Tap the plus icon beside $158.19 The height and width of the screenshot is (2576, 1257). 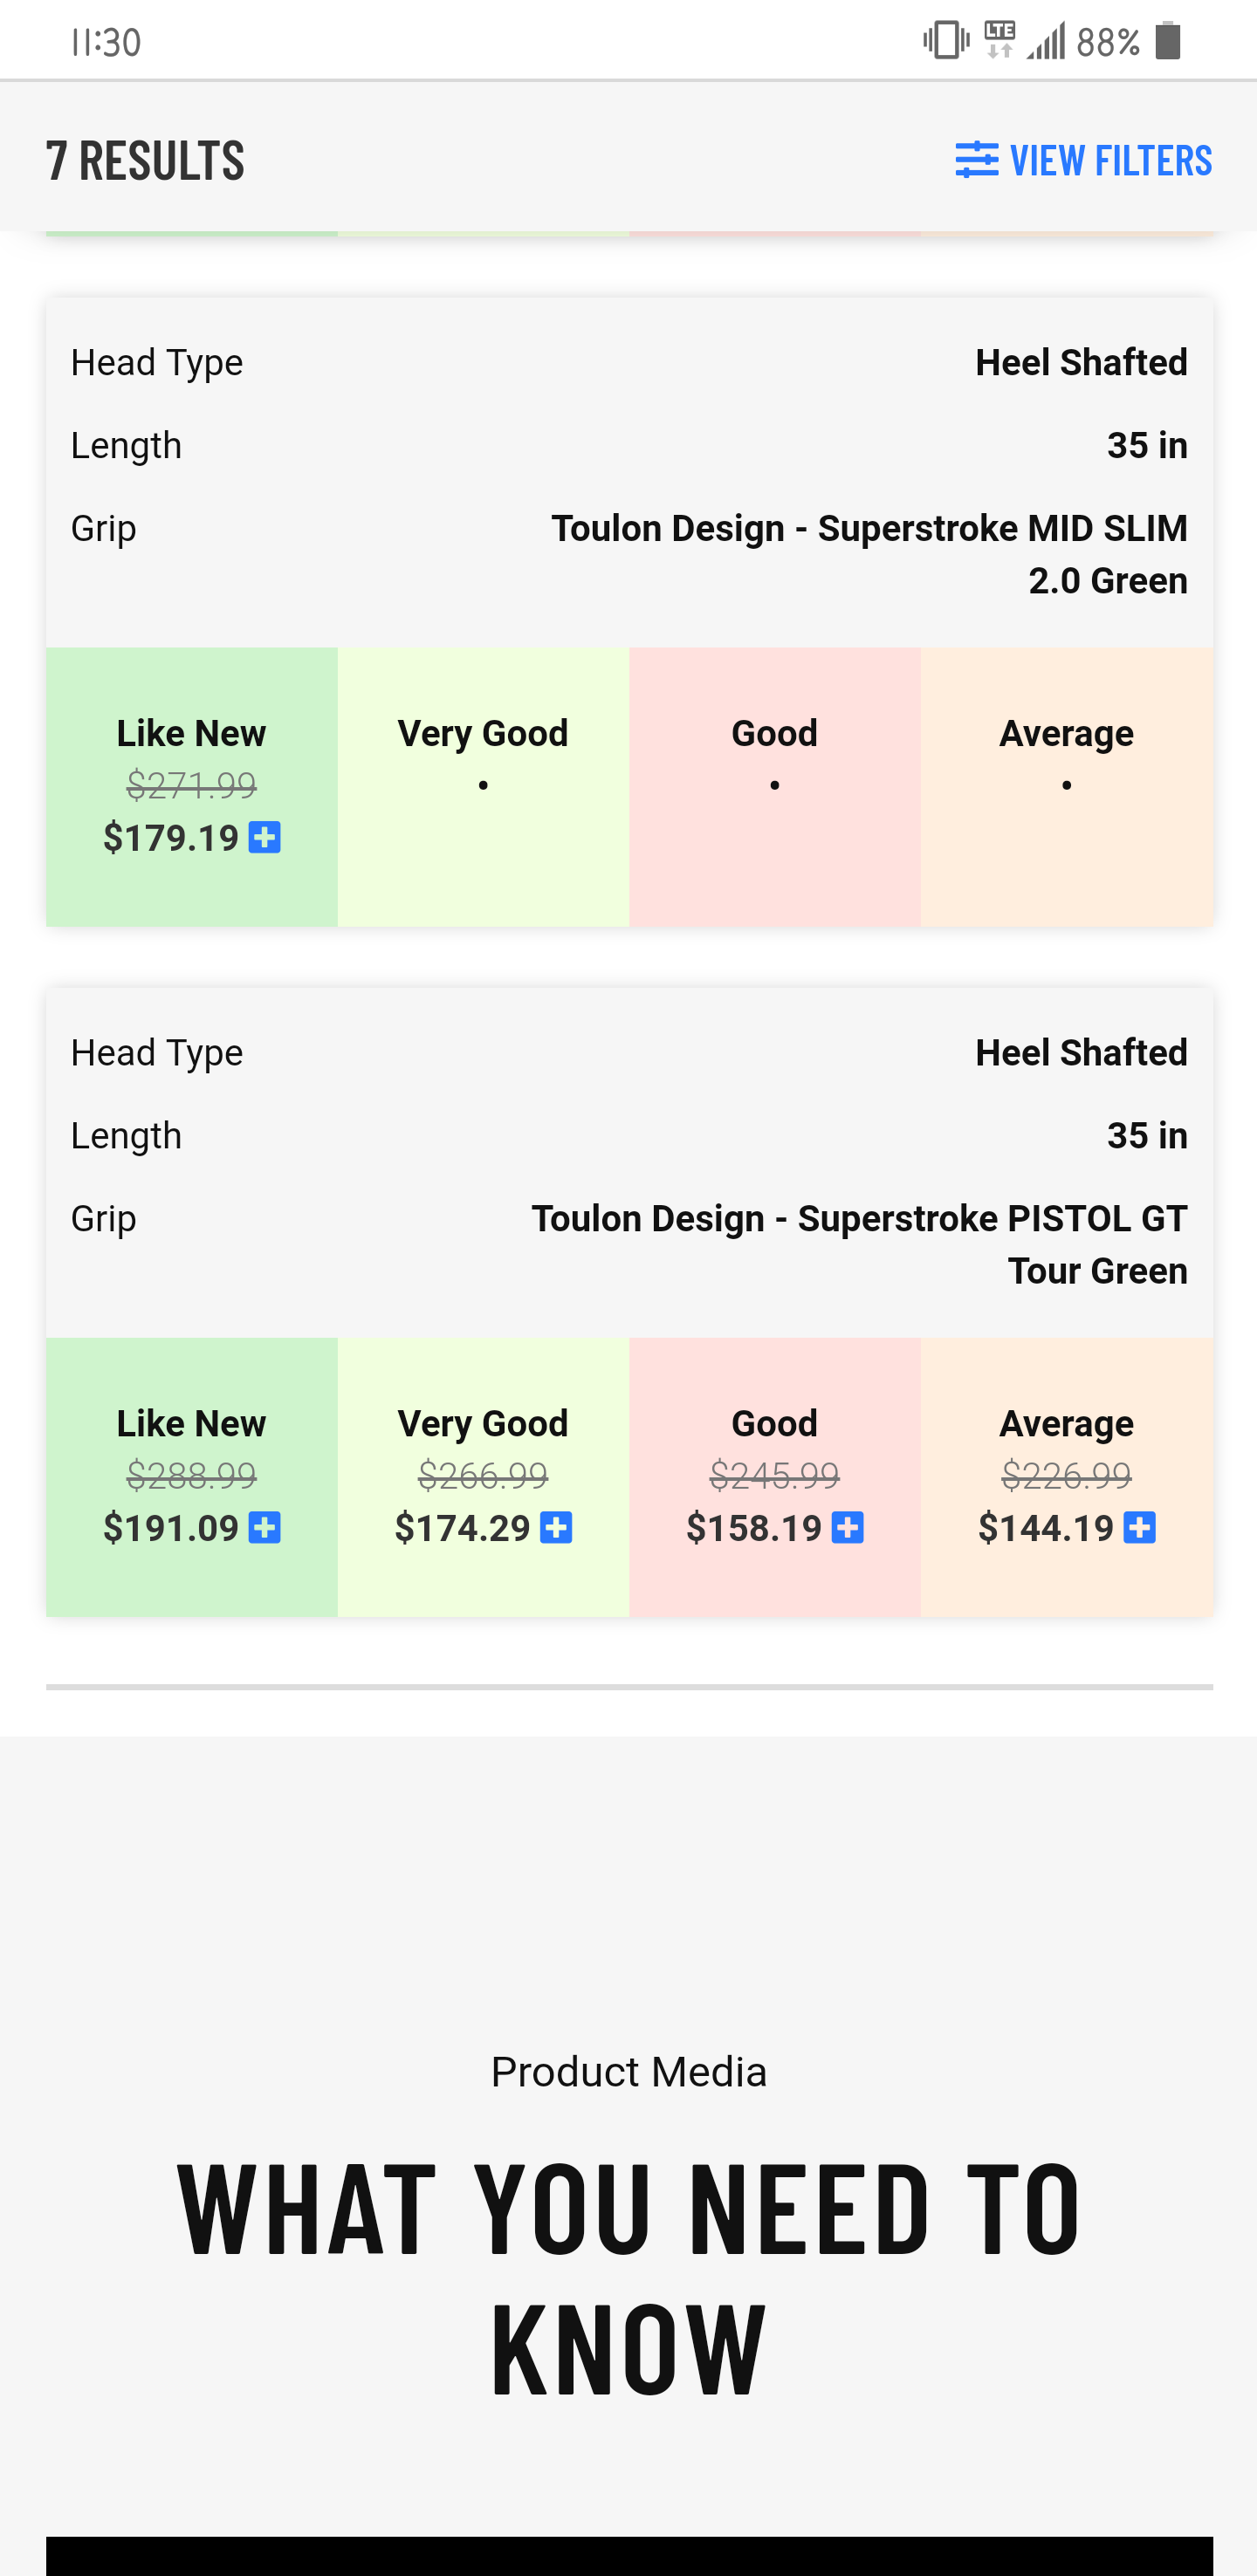[848, 1528]
